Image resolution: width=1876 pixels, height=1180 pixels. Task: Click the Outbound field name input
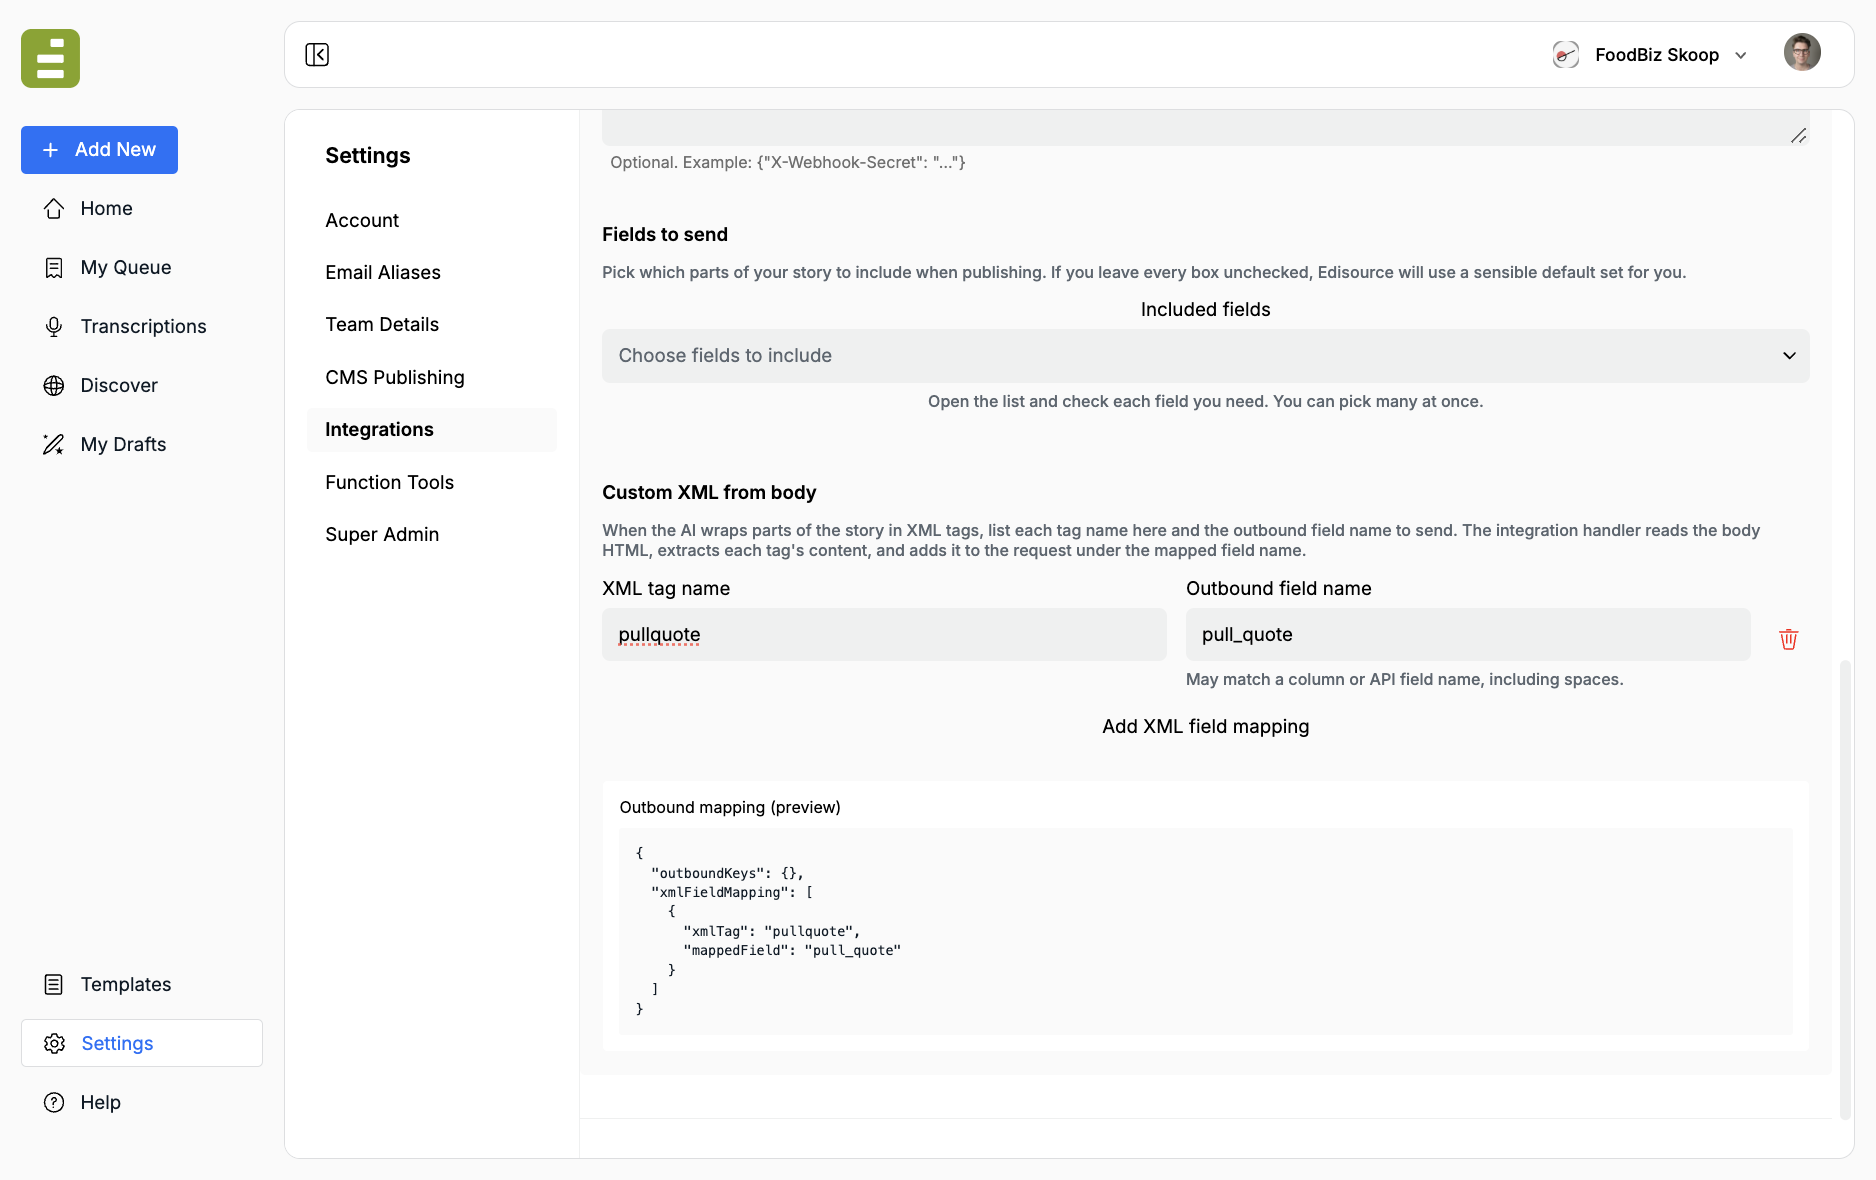tap(1468, 634)
